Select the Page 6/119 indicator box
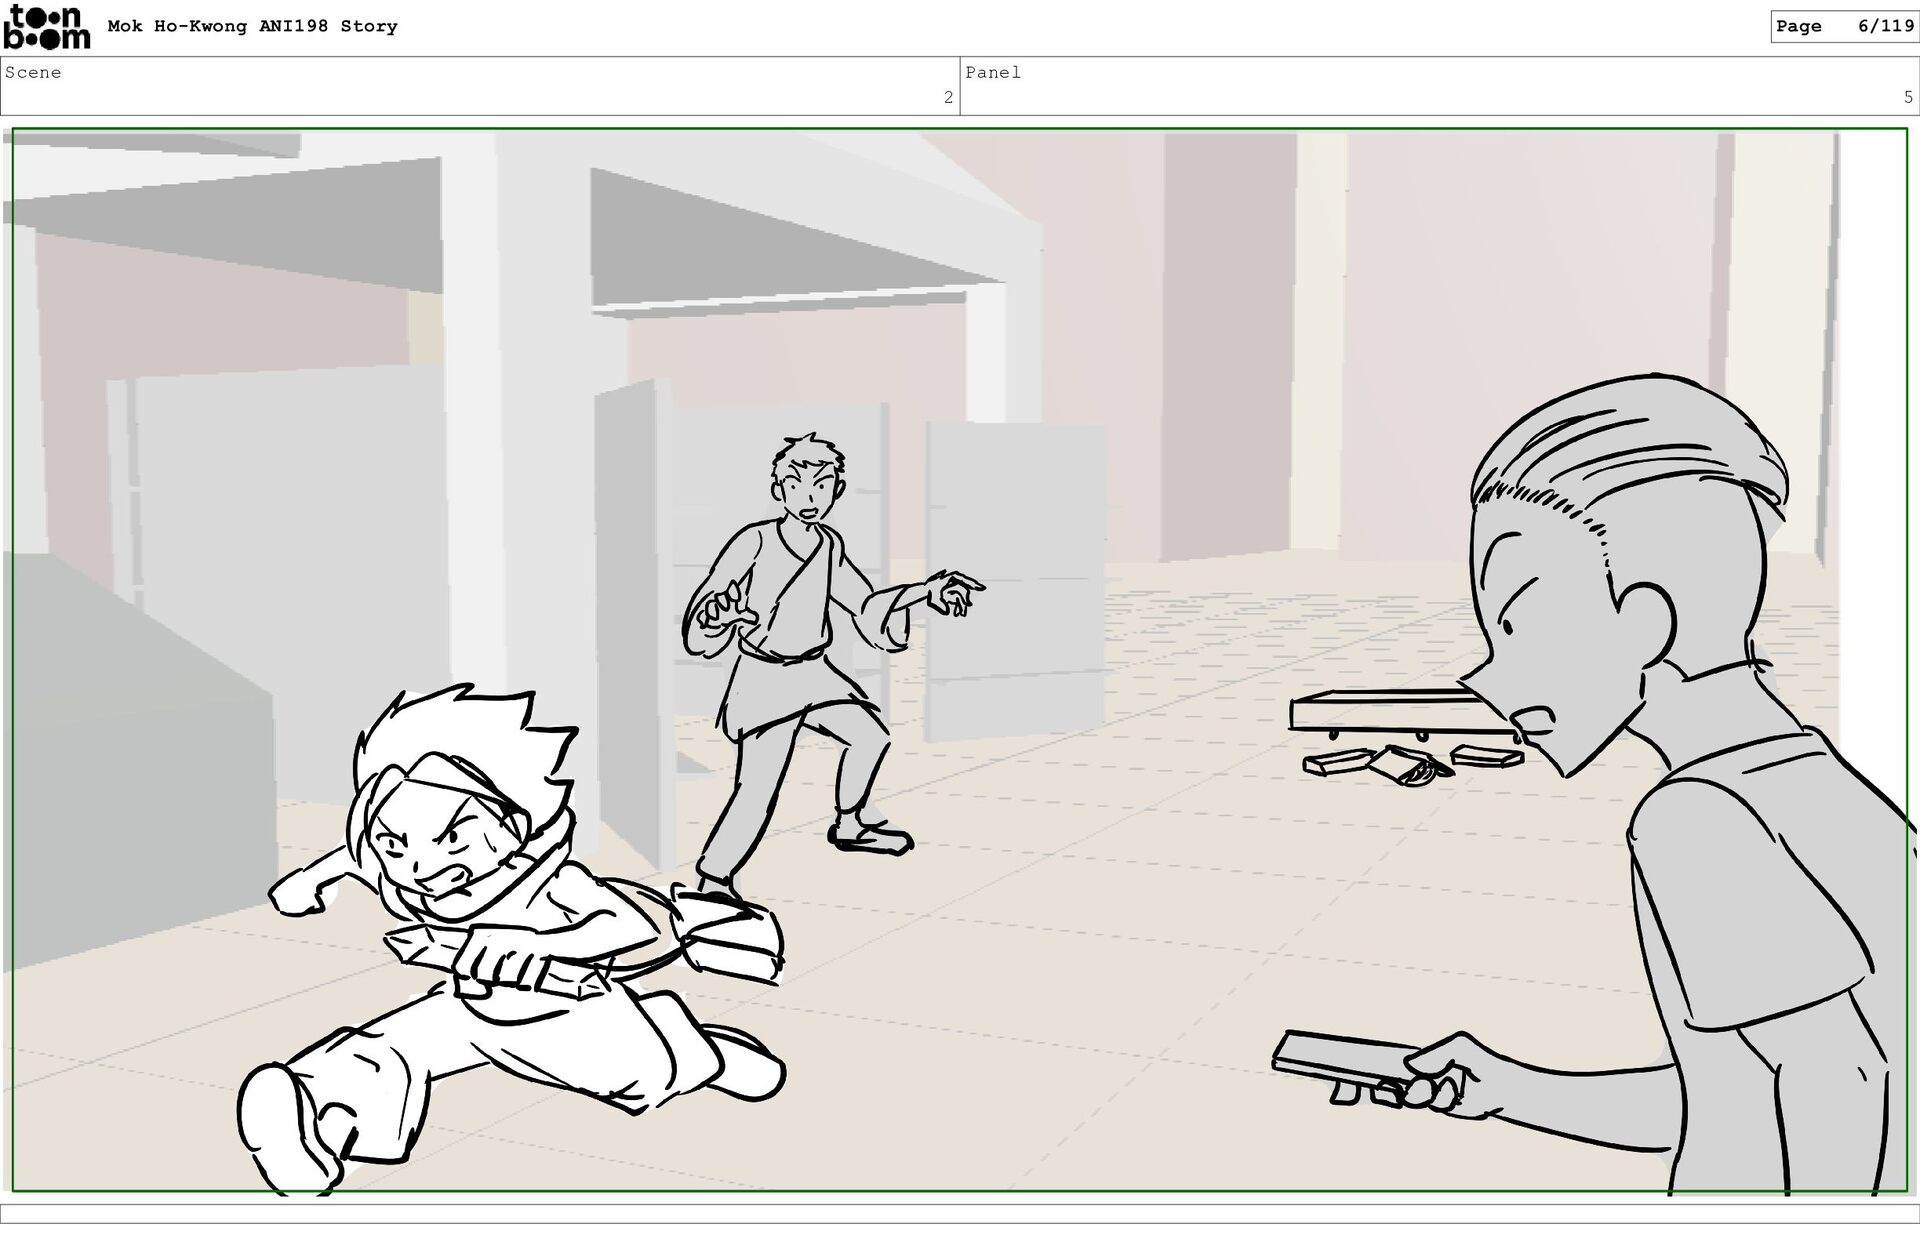1920x1242 pixels. point(1844,27)
